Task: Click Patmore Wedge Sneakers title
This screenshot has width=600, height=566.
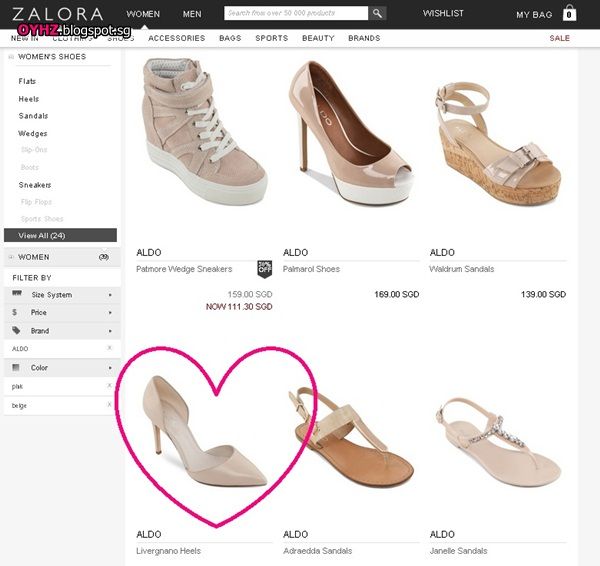Action: (x=184, y=269)
